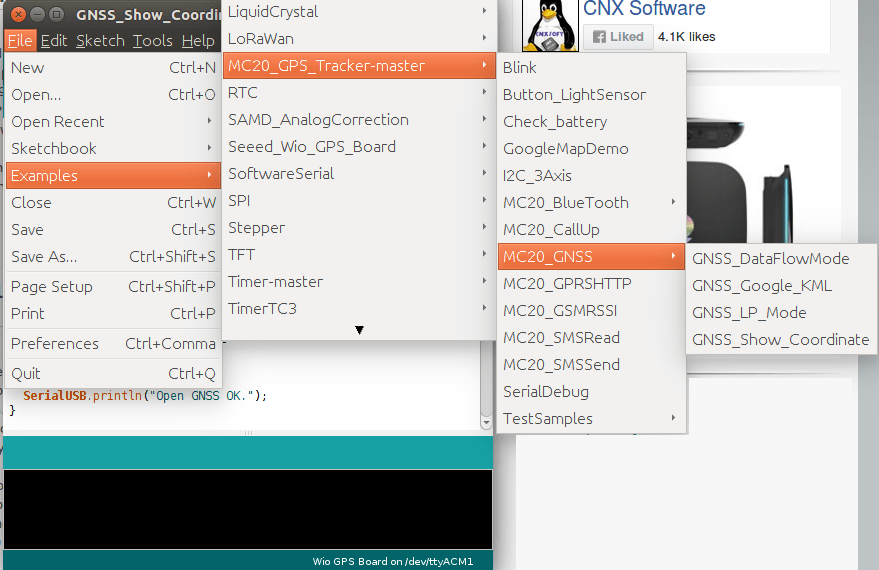This screenshot has height=570, width=879.
Task: Expand TimerTC3 examples submenu
Action: point(359,308)
